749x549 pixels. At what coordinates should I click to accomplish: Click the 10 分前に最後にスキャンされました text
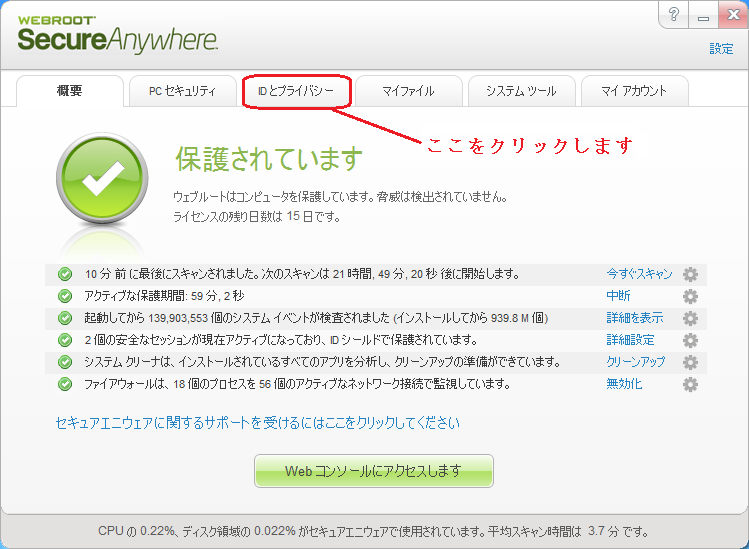(x=302, y=274)
